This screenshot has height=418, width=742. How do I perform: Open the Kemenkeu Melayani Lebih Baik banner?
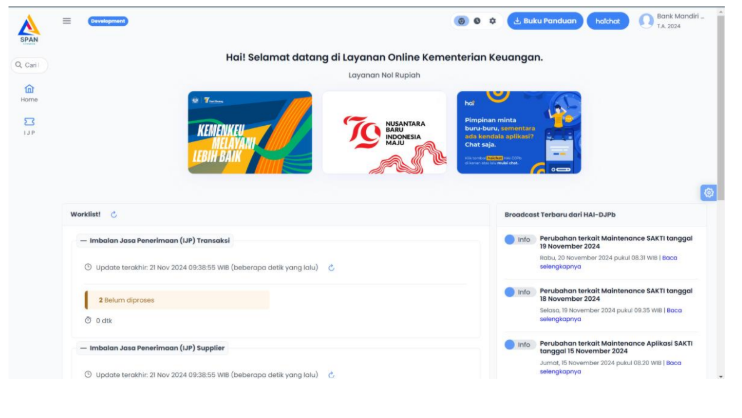(249, 132)
